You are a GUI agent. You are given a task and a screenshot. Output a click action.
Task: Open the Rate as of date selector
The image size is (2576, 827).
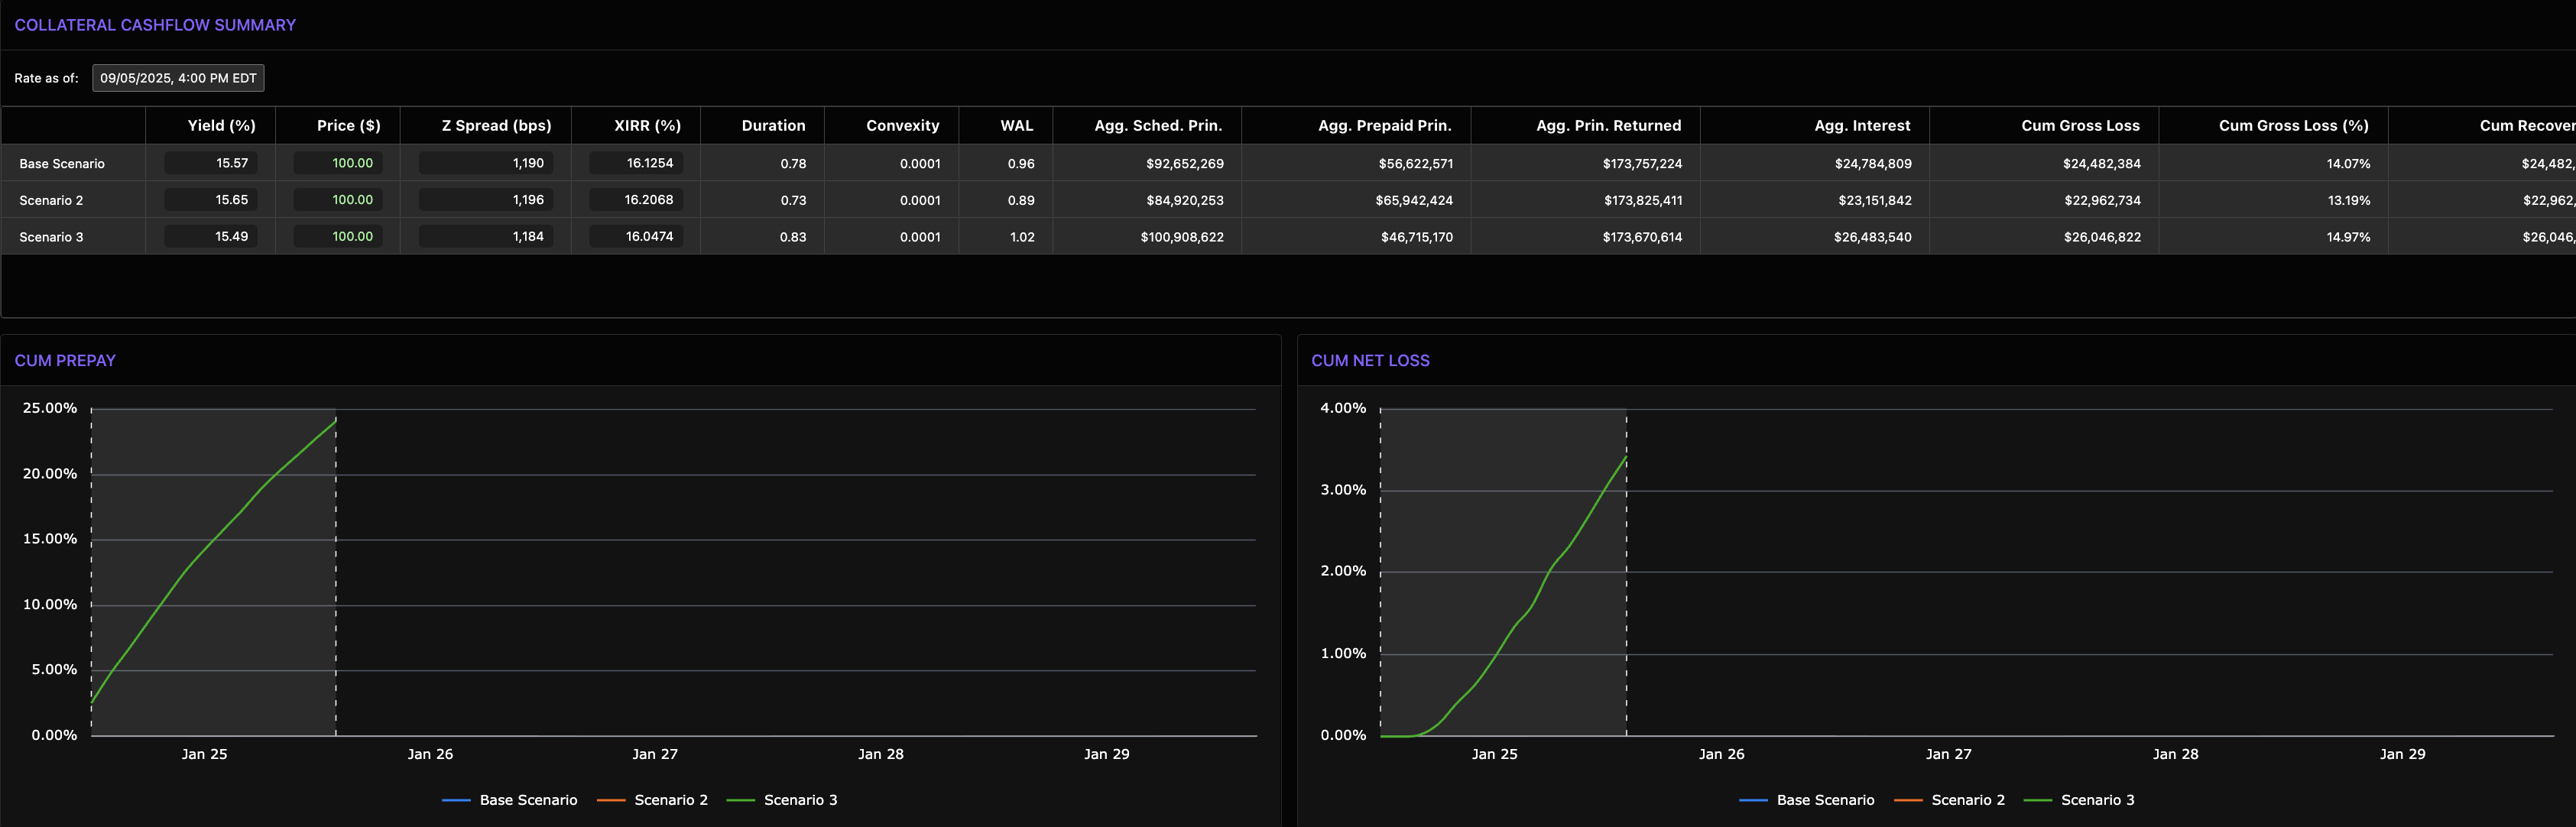tap(178, 78)
